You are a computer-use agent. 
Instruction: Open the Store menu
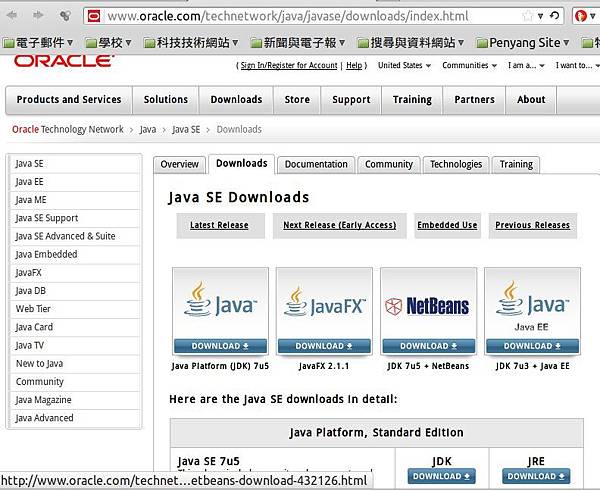297,100
